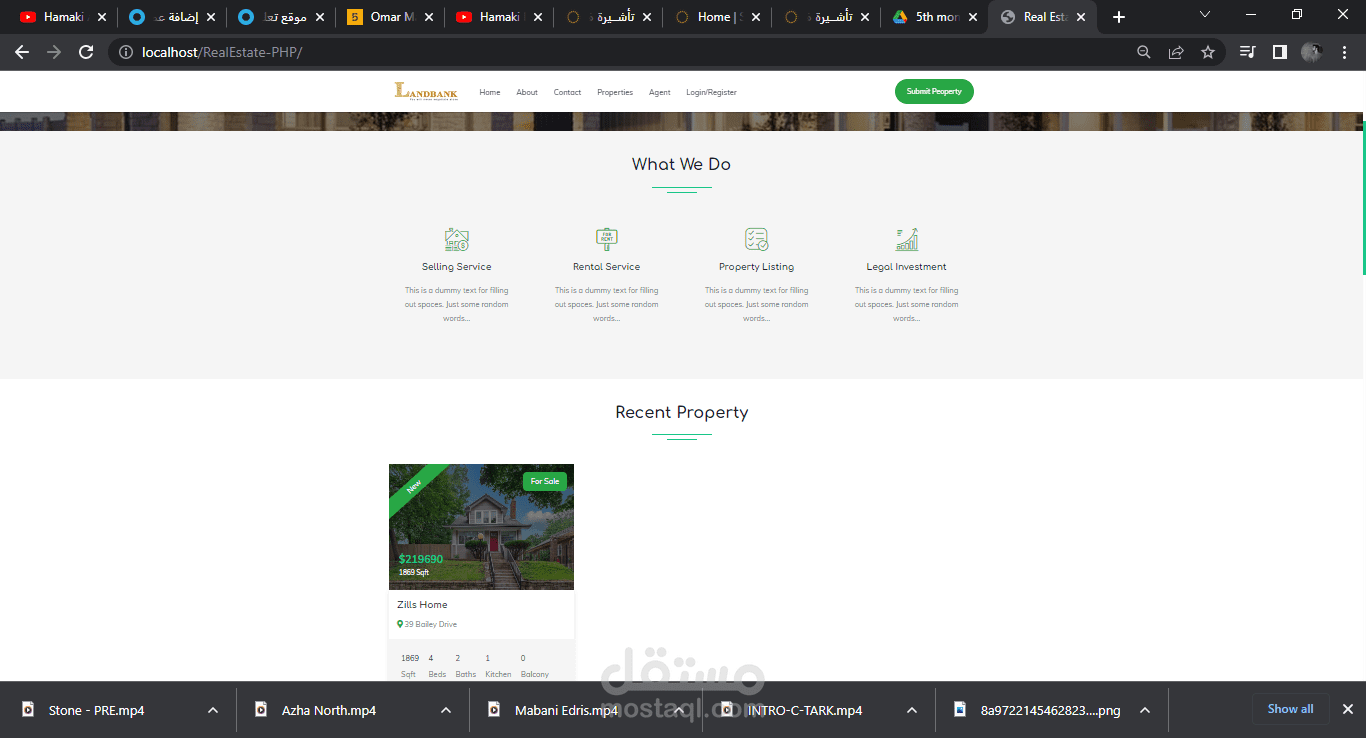
Task: Open options for INTRO-C-TARK.mp4 download
Action: (912, 710)
